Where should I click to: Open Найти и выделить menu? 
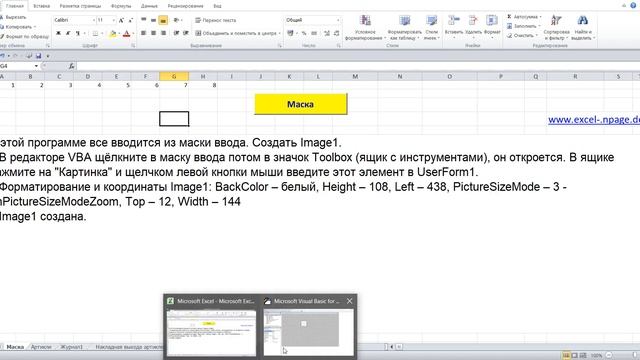click(x=582, y=27)
